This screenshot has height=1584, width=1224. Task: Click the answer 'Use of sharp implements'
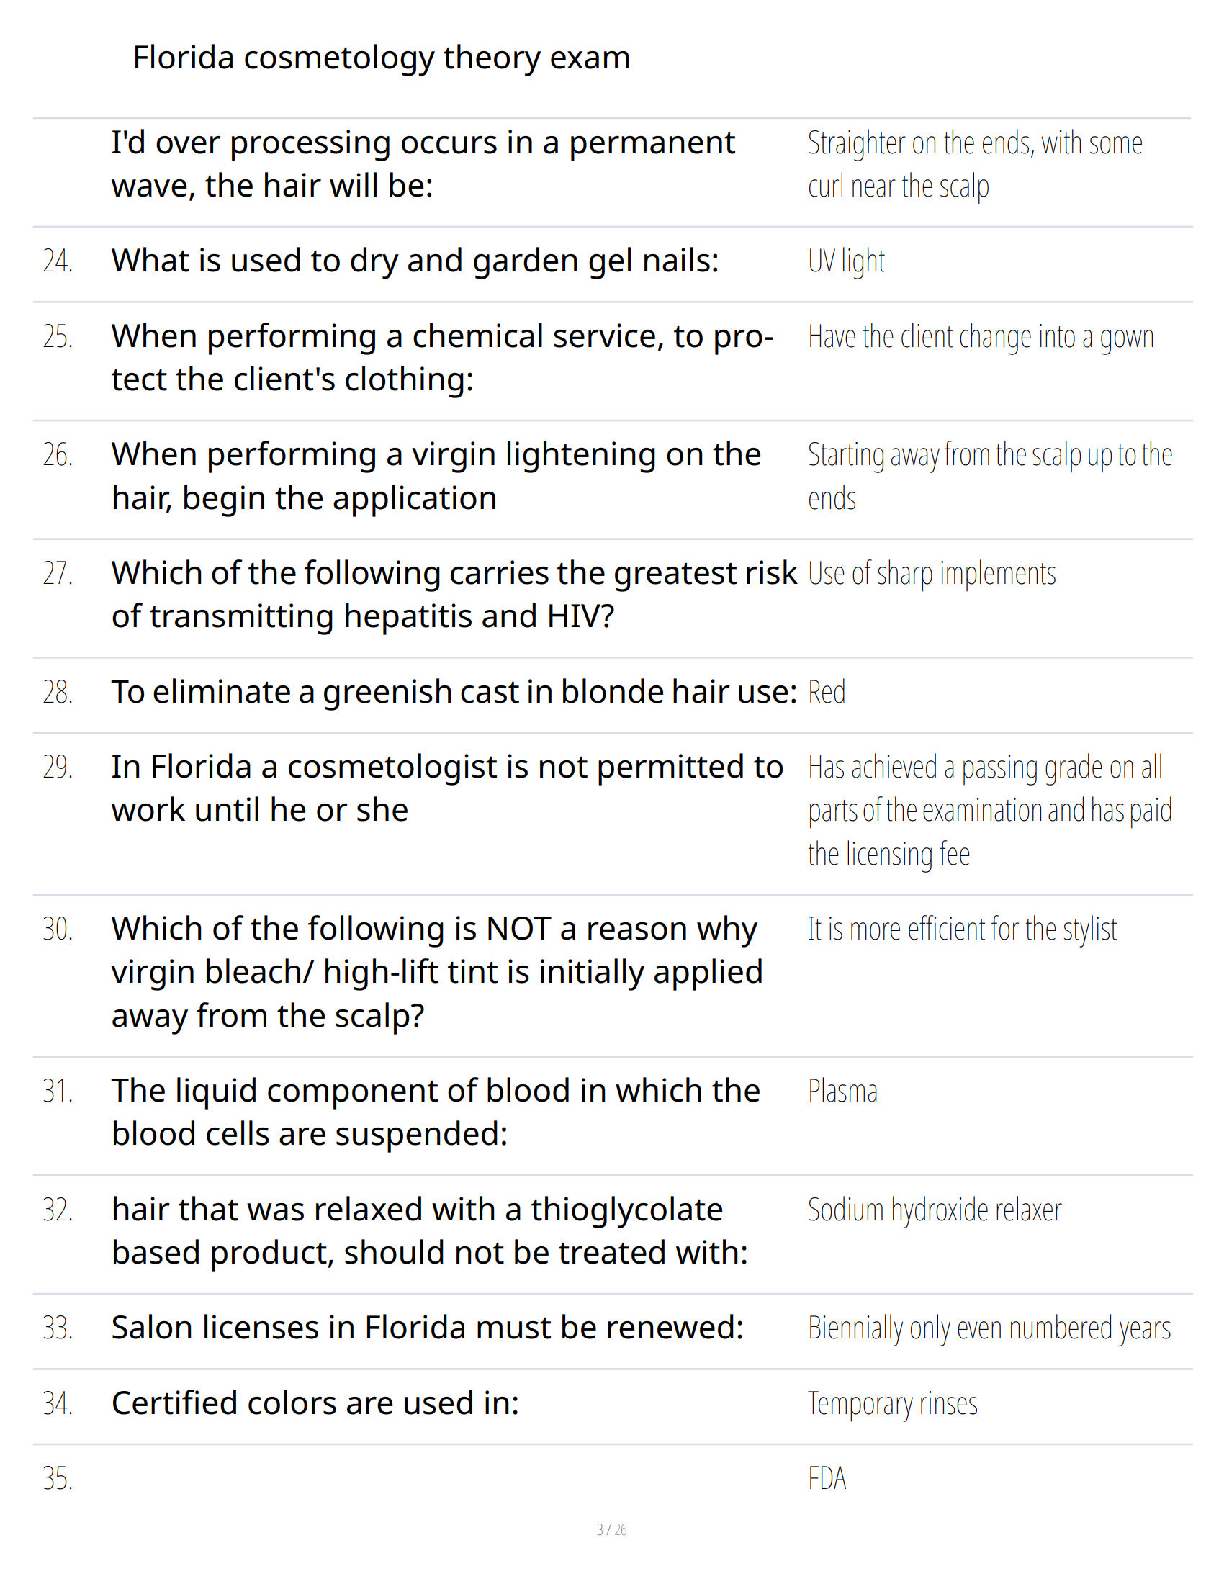pyautogui.click(x=932, y=574)
